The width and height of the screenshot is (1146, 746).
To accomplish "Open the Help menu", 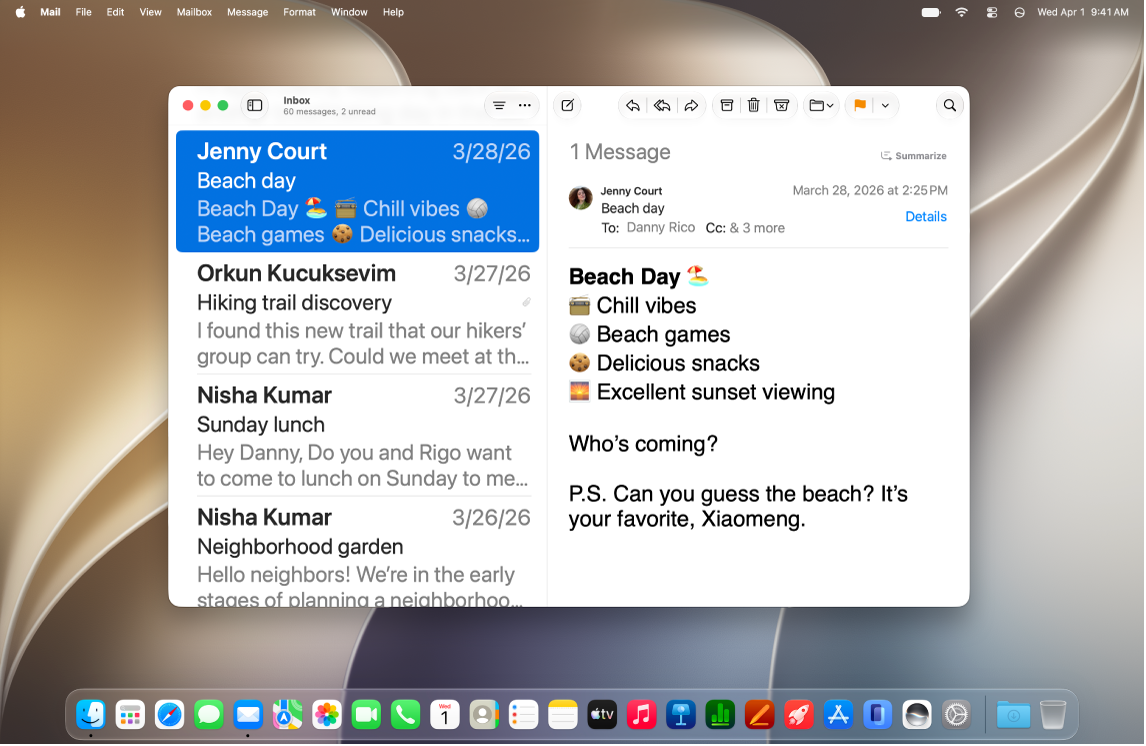I will (392, 12).
